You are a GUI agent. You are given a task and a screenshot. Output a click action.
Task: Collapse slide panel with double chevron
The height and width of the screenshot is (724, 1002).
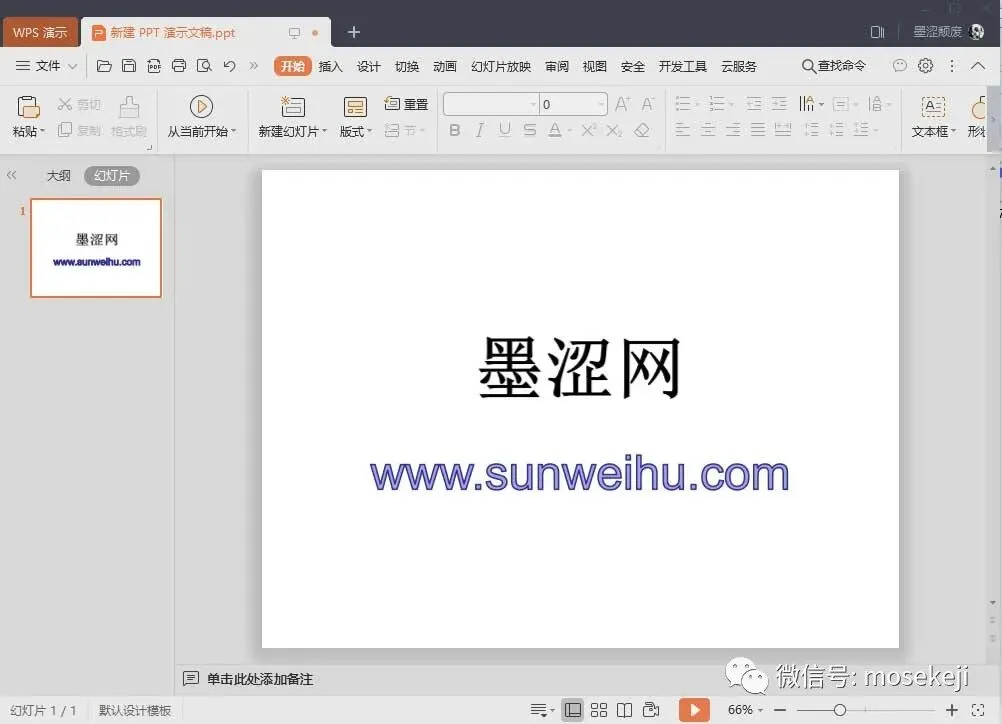coord(12,175)
